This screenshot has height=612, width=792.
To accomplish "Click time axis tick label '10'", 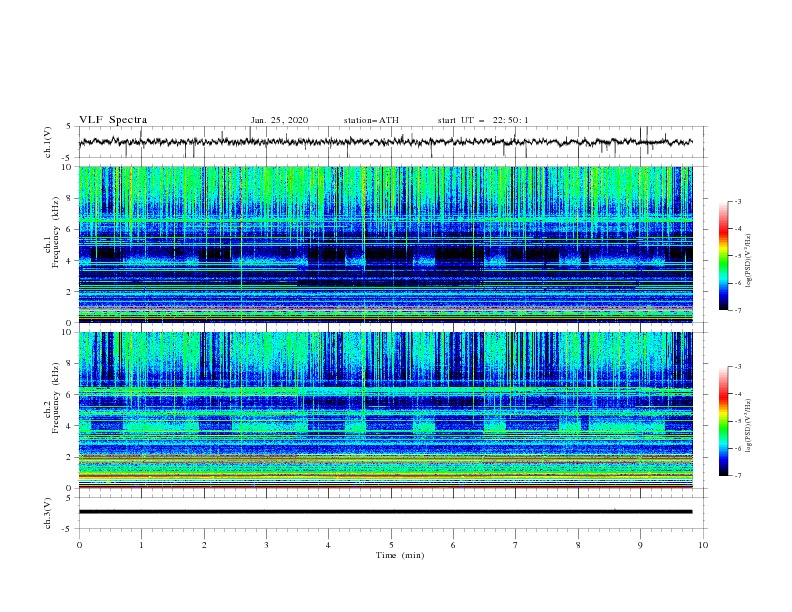I will click(703, 545).
